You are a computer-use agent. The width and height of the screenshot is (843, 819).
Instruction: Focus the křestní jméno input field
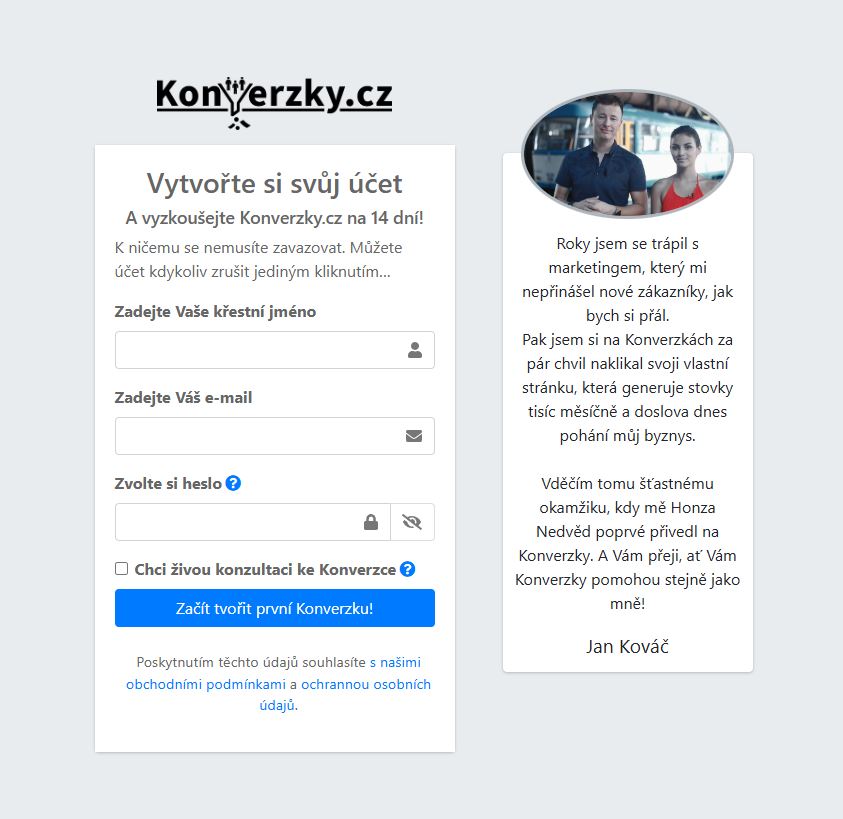click(275, 350)
